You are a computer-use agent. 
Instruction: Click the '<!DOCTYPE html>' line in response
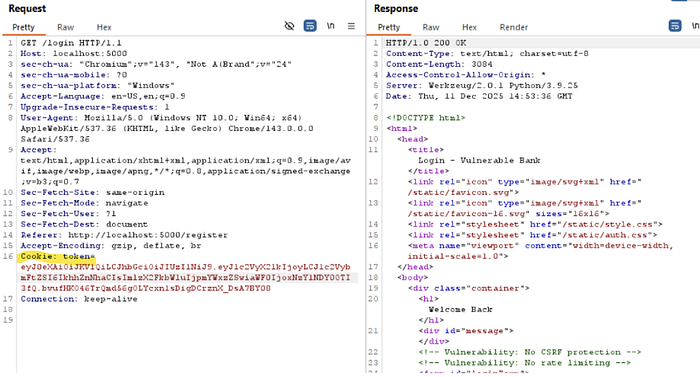tap(425, 118)
